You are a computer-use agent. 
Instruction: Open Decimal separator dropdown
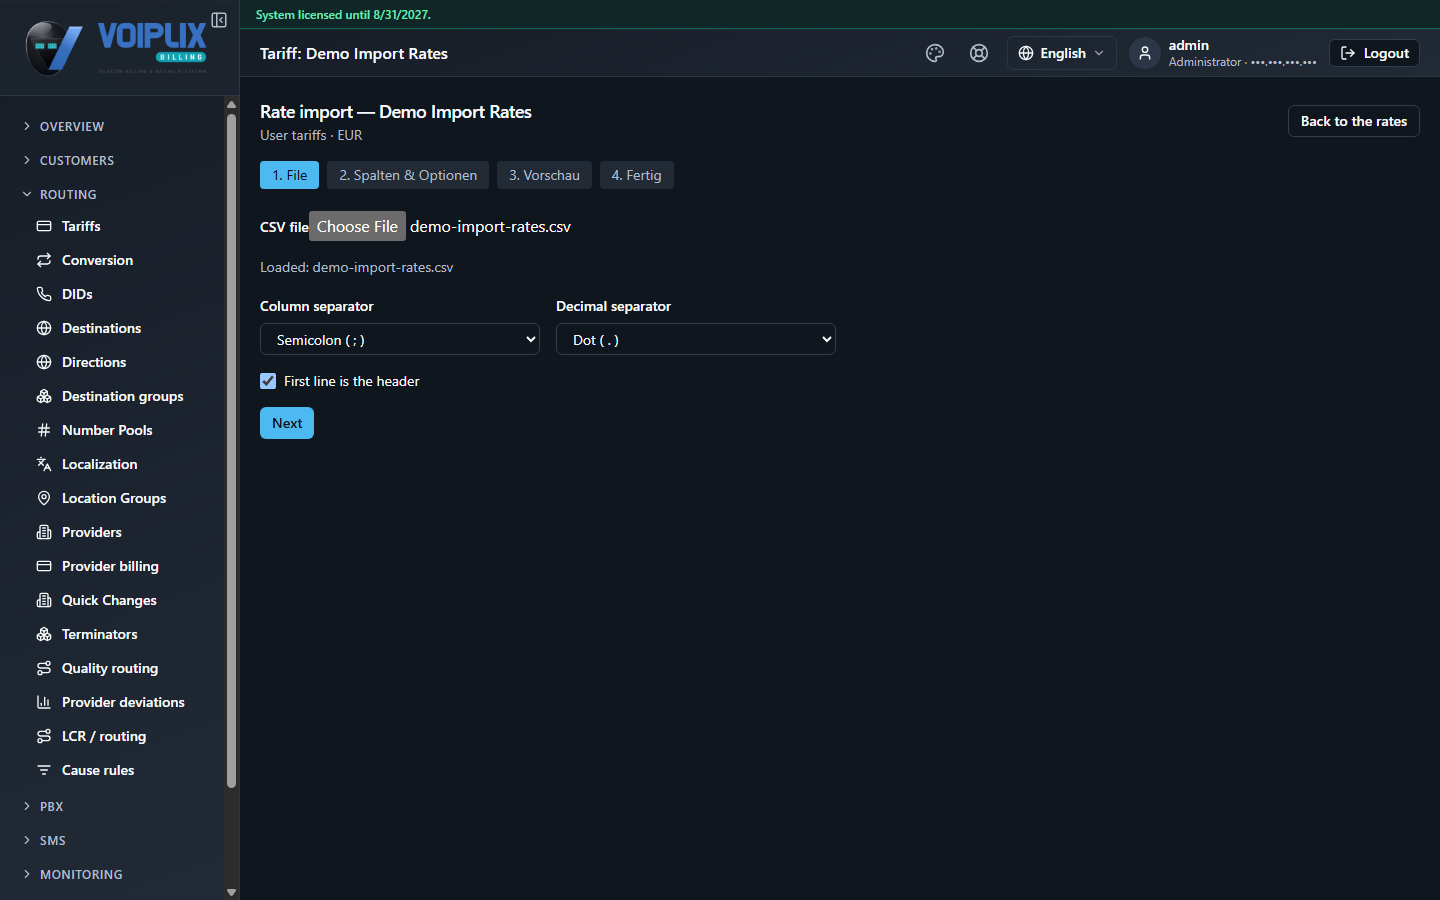click(696, 340)
